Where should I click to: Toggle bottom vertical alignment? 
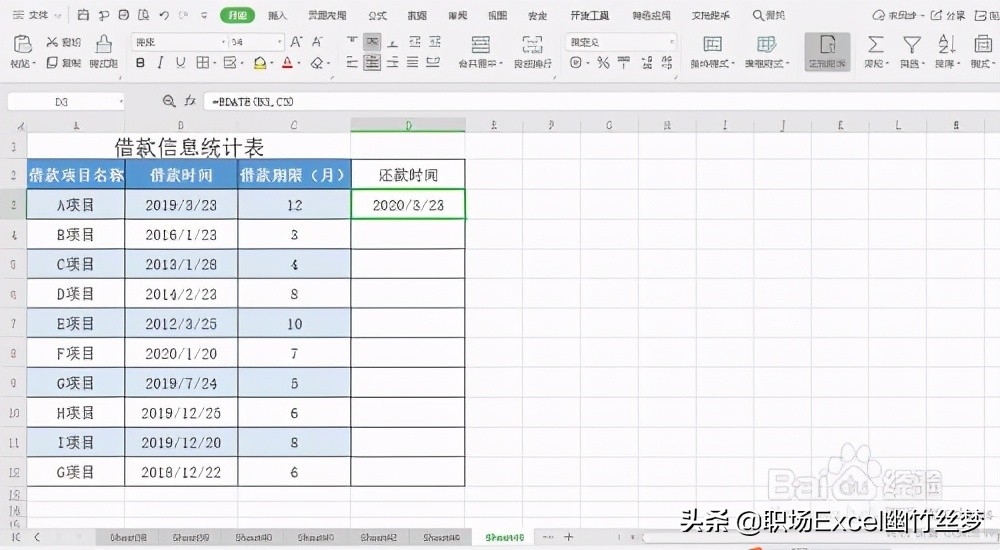(393, 42)
